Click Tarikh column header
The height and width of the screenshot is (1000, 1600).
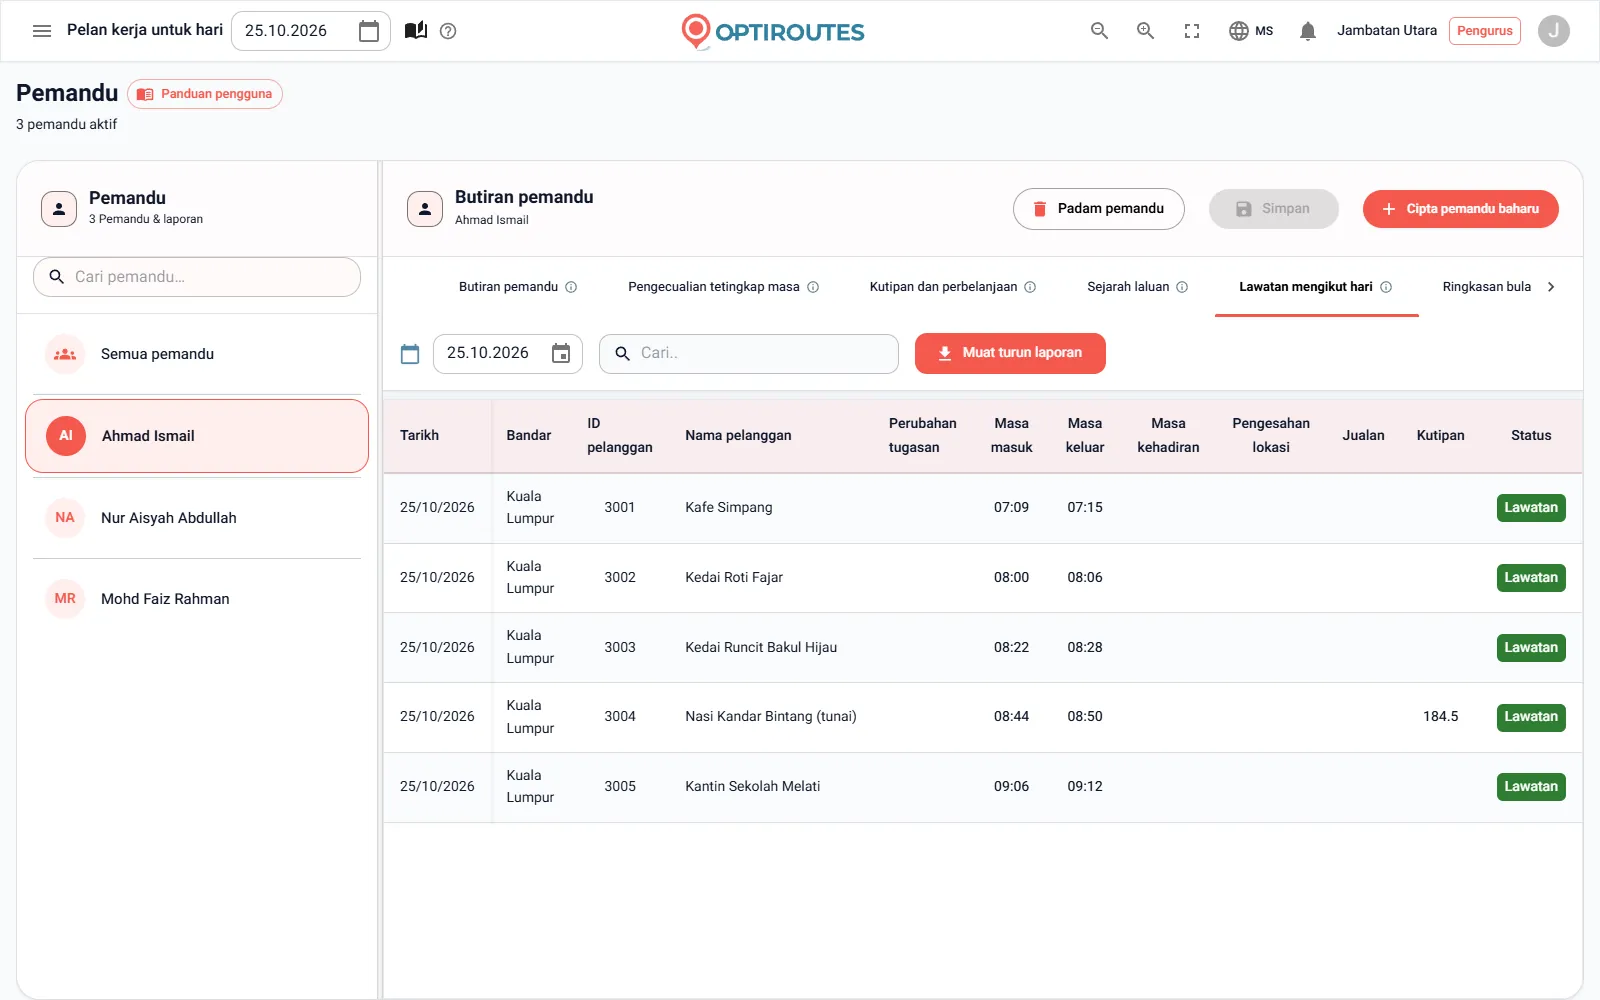coord(419,436)
